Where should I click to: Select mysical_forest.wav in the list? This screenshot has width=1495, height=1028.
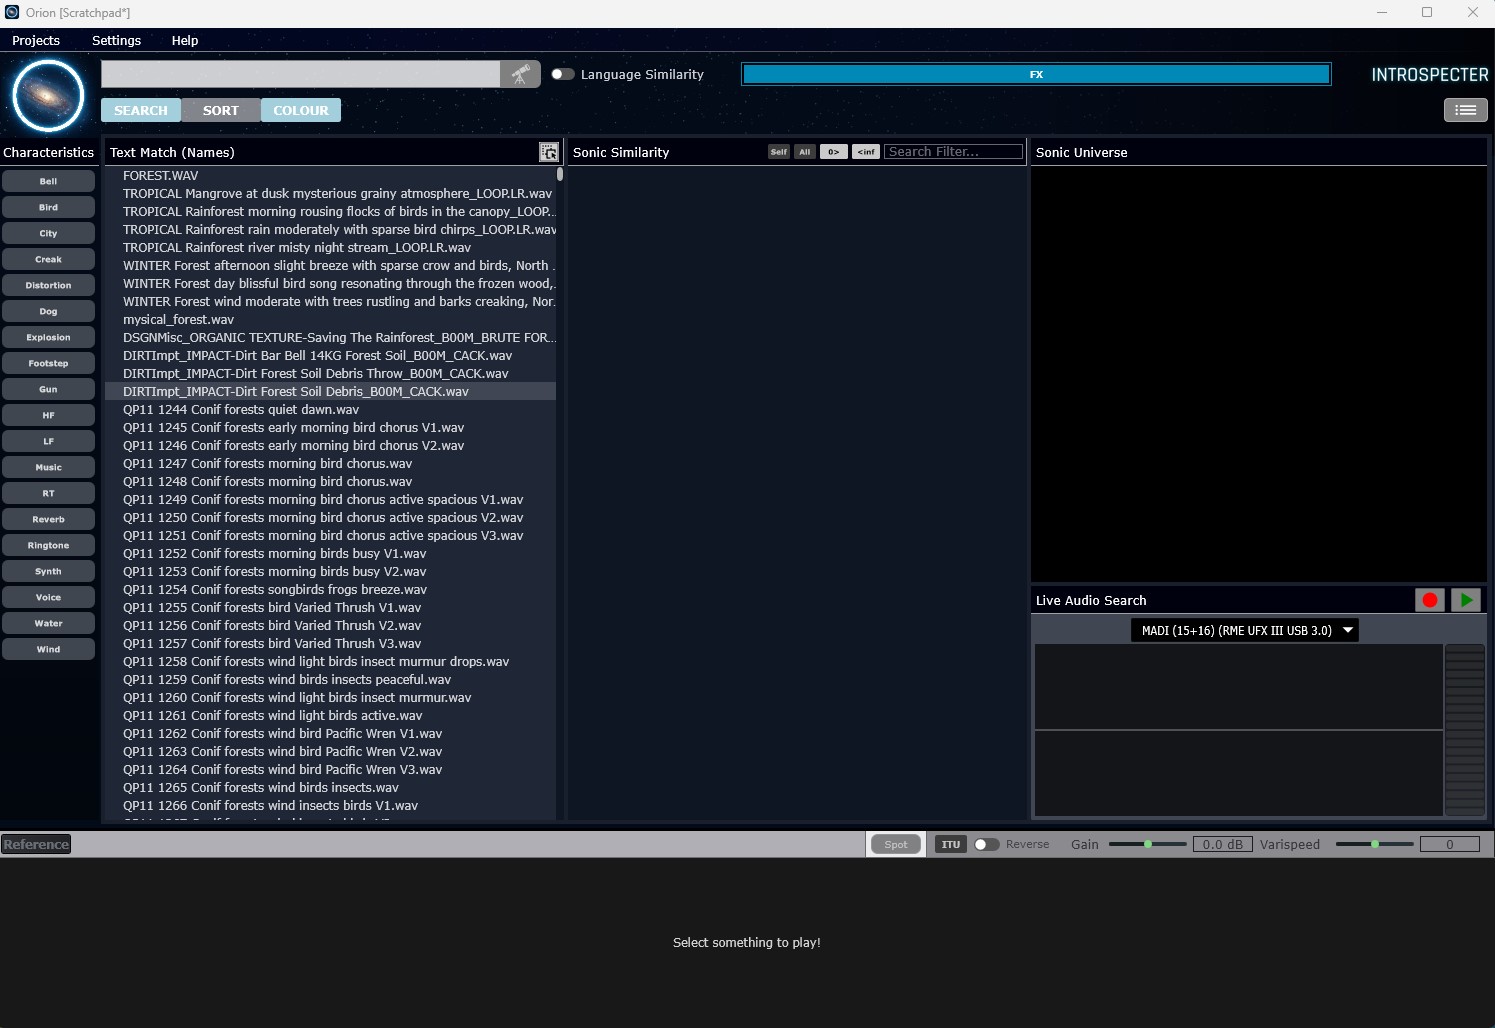pyautogui.click(x=178, y=320)
